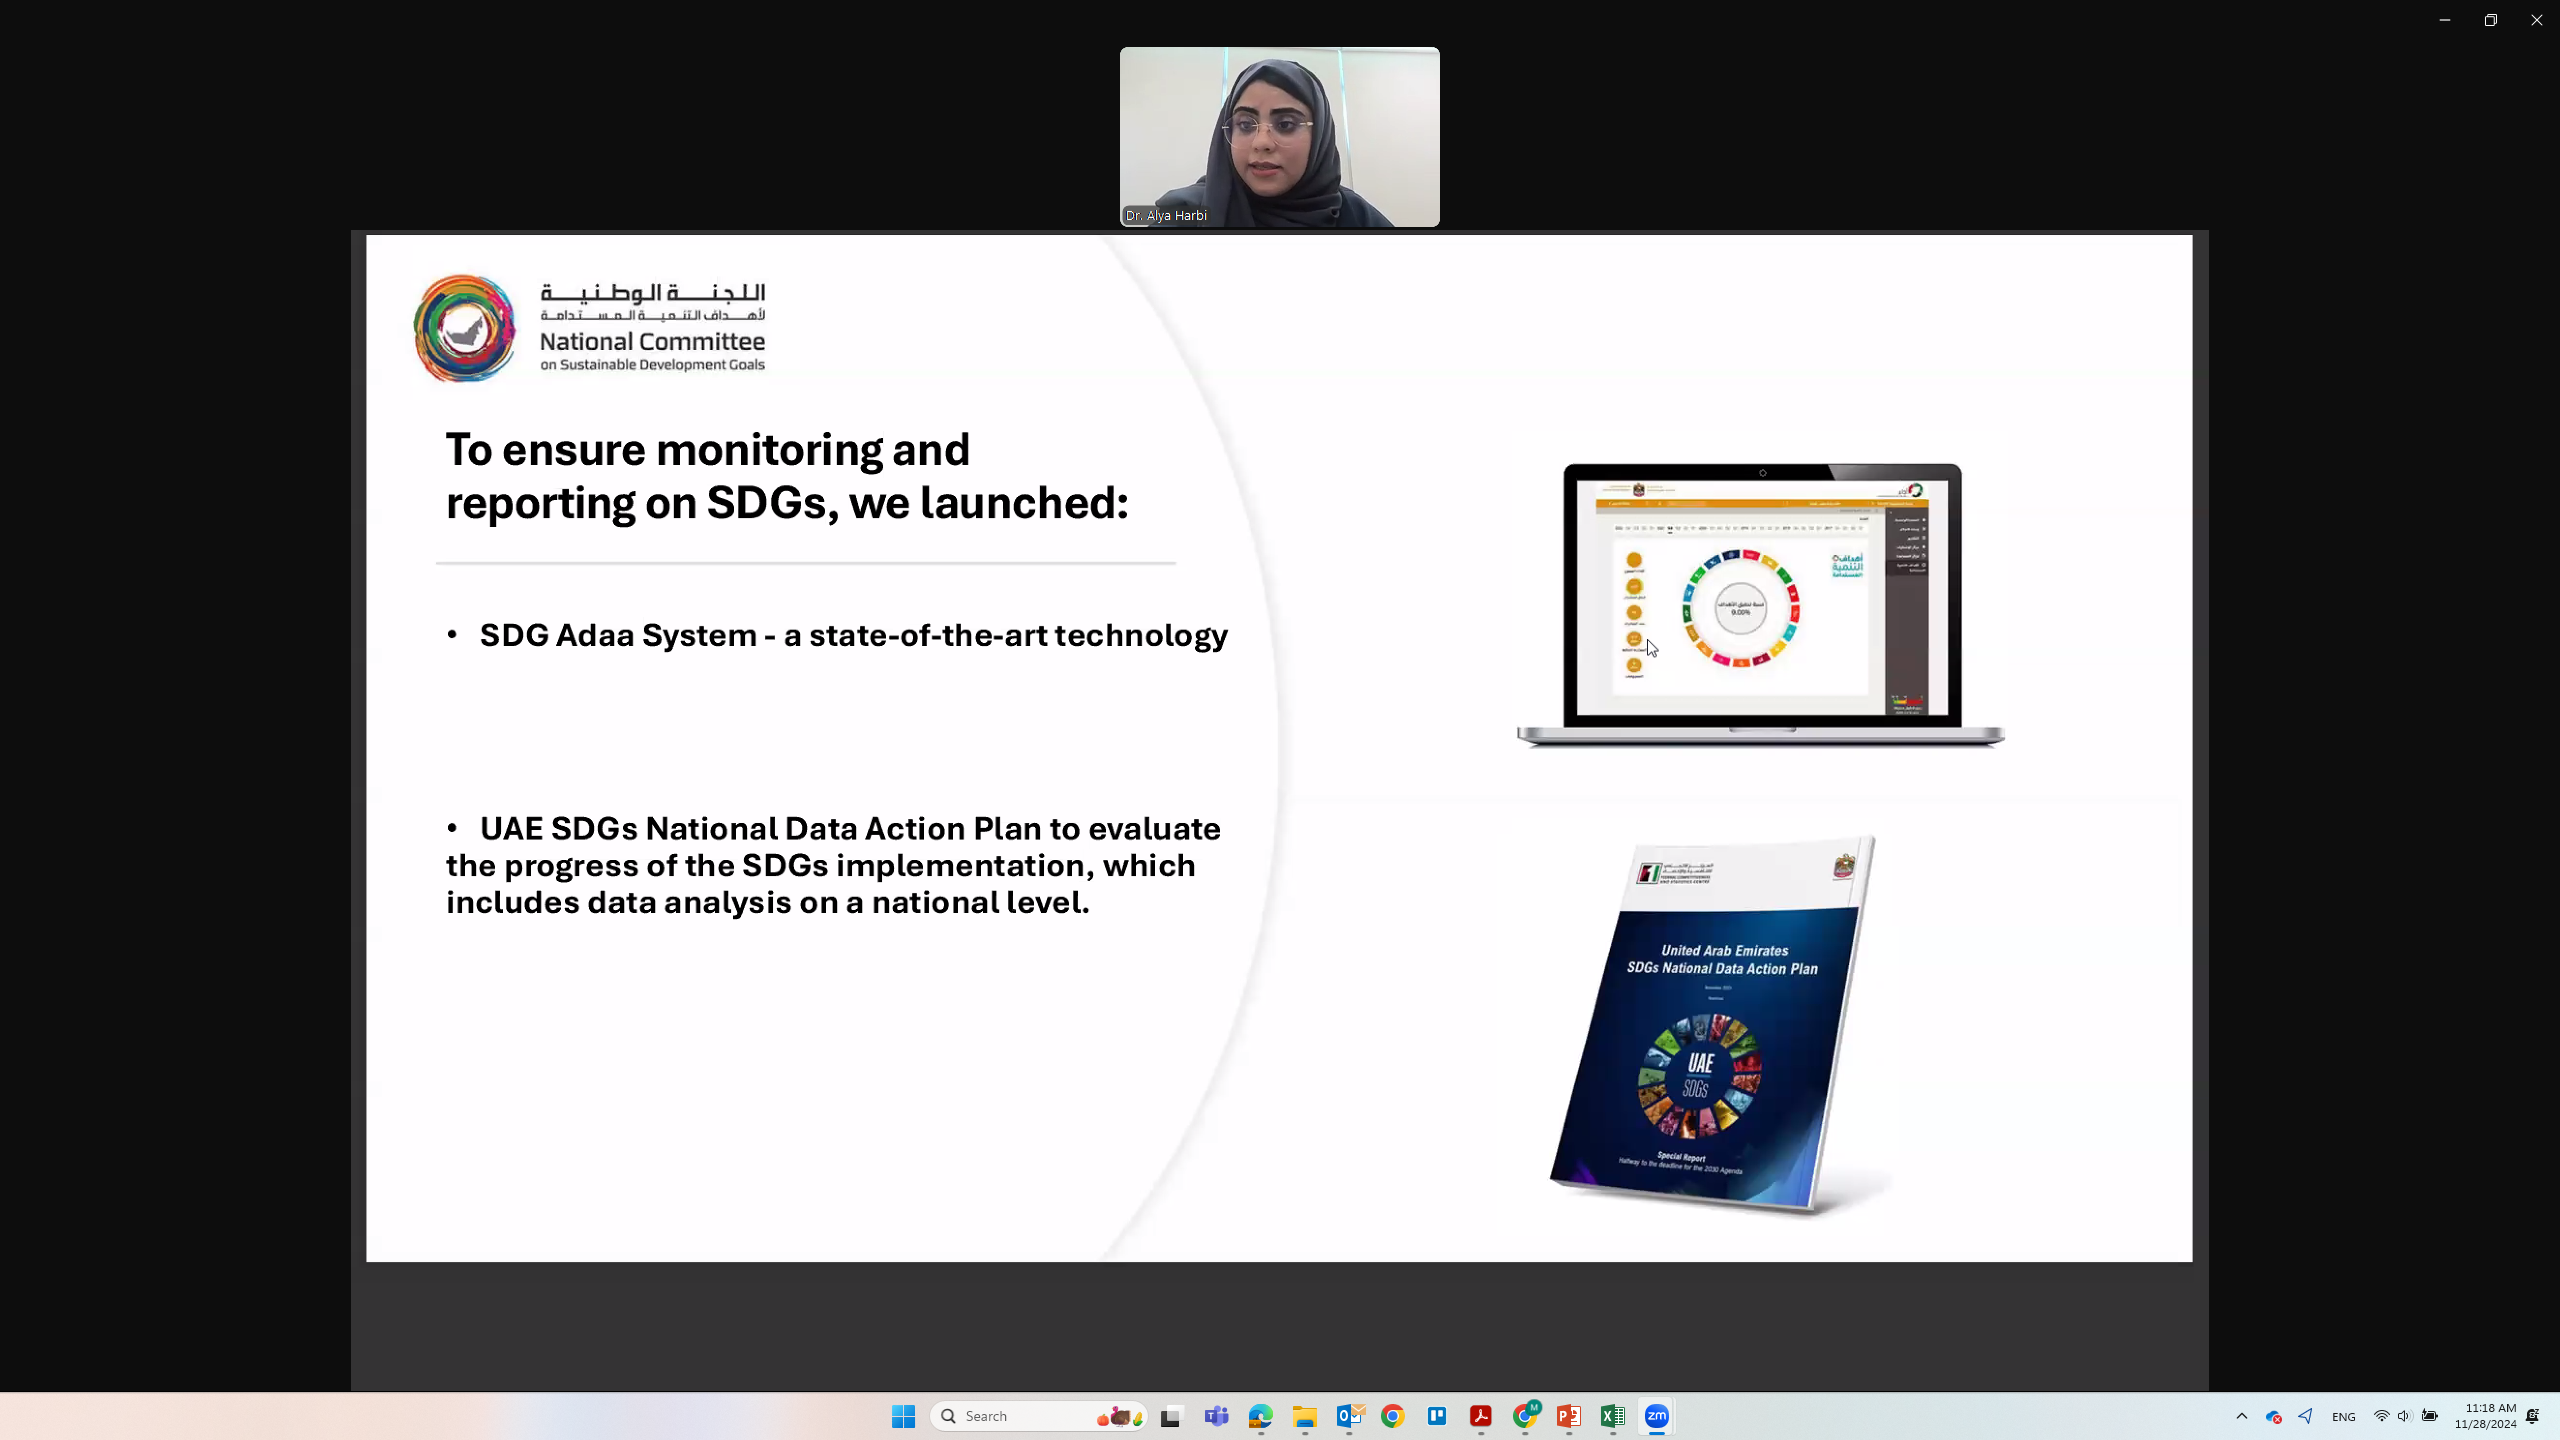
Task: Click the Zoom taskbar icon
Action: click(x=1657, y=1416)
